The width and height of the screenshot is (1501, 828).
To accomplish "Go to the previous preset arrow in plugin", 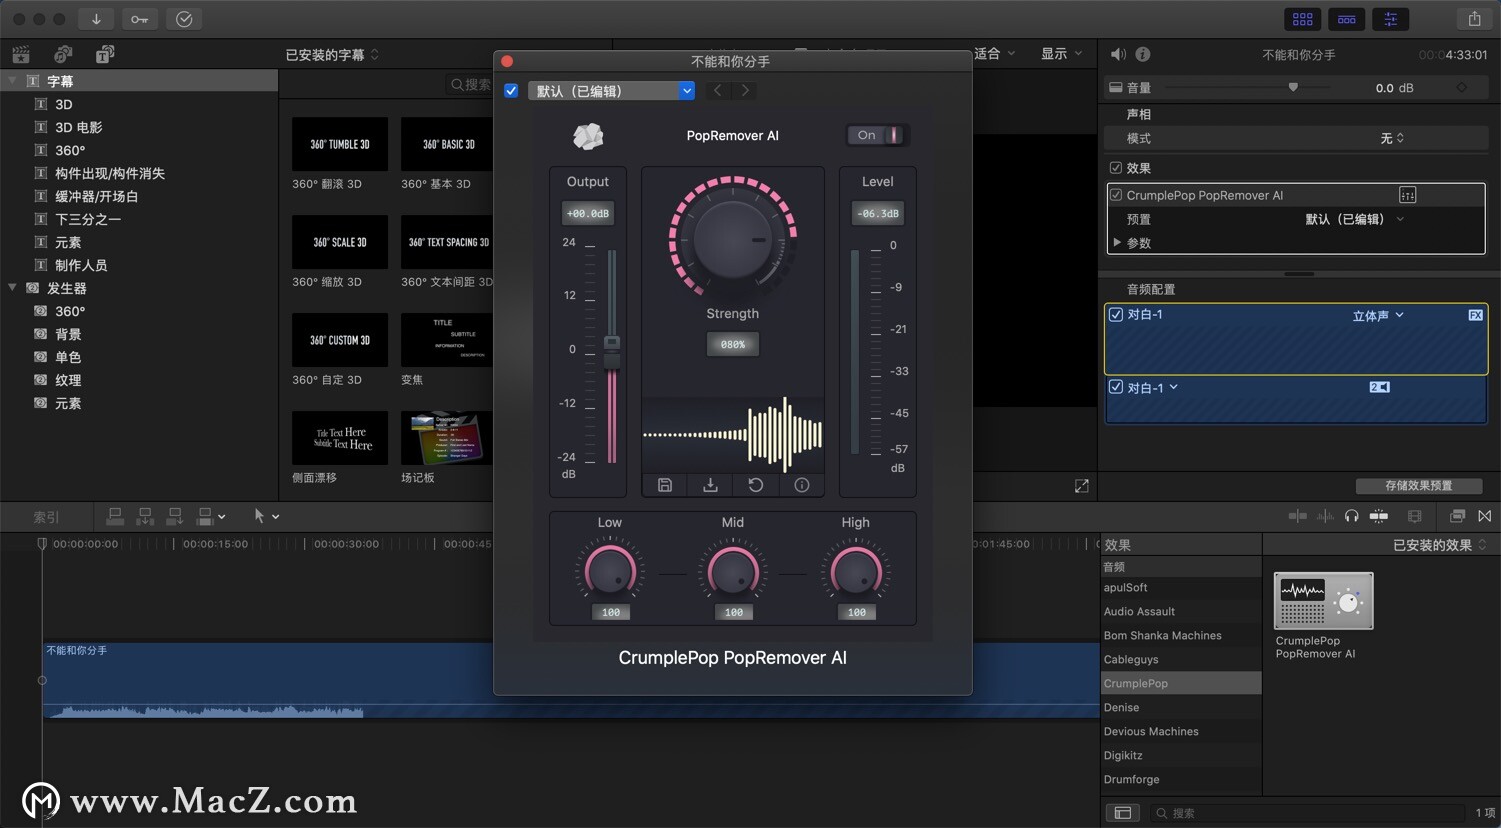I will pos(717,91).
